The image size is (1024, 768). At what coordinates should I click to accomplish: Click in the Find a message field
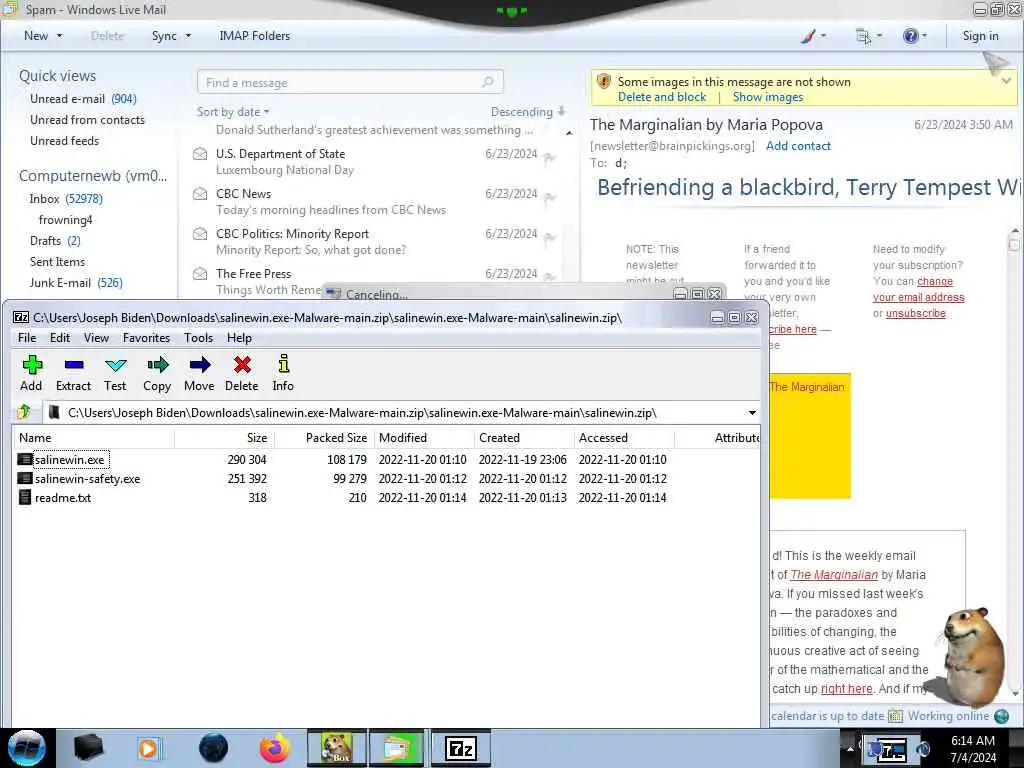click(x=349, y=82)
